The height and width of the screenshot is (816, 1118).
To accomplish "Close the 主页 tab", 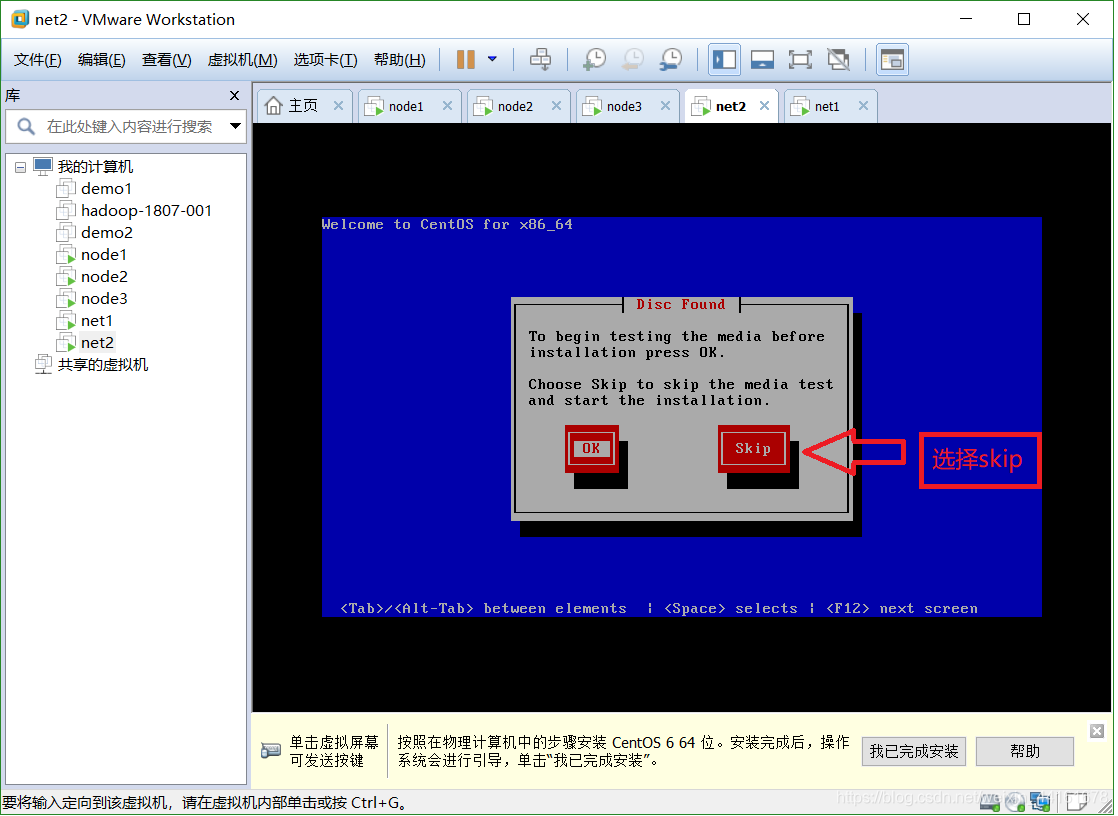I will coord(339,106).
